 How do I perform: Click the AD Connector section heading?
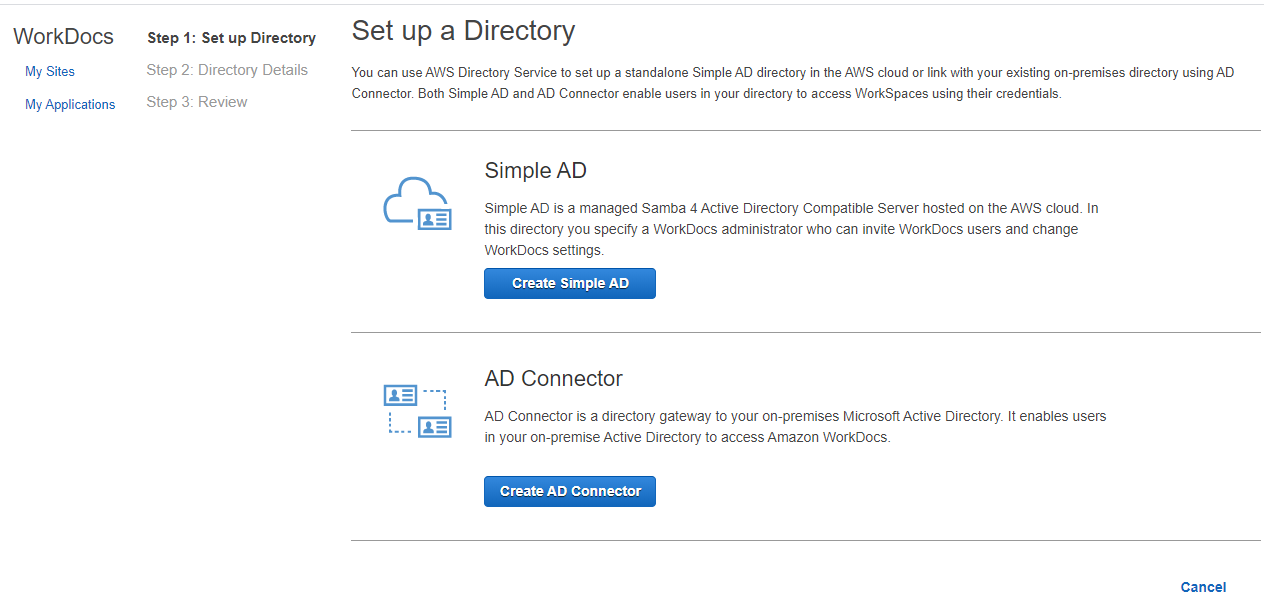tap(553, 378)
